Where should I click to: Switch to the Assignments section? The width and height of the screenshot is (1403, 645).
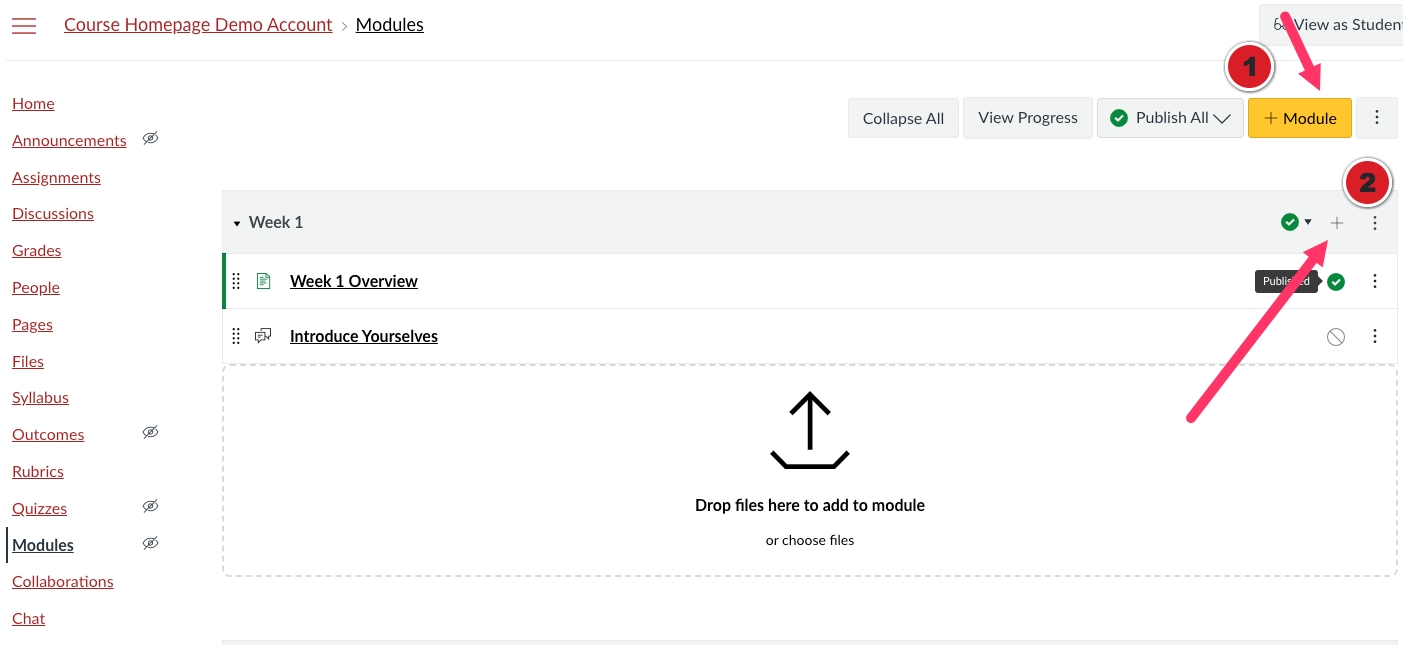click(56, 177)
